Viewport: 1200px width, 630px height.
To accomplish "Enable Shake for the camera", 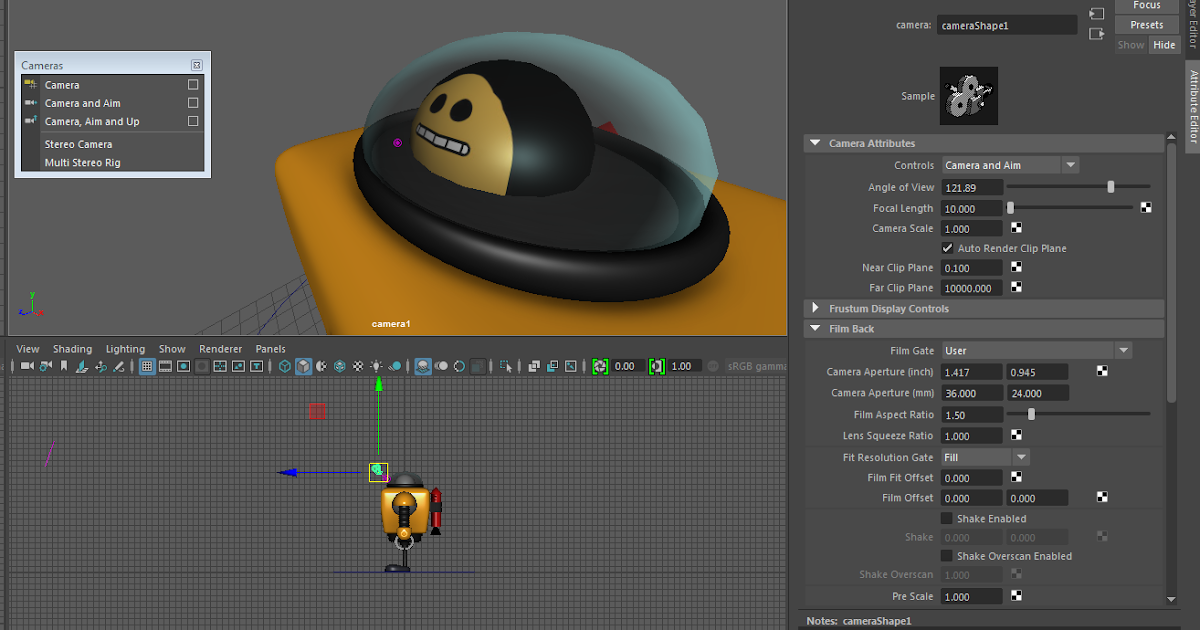I will coord(946,518).
